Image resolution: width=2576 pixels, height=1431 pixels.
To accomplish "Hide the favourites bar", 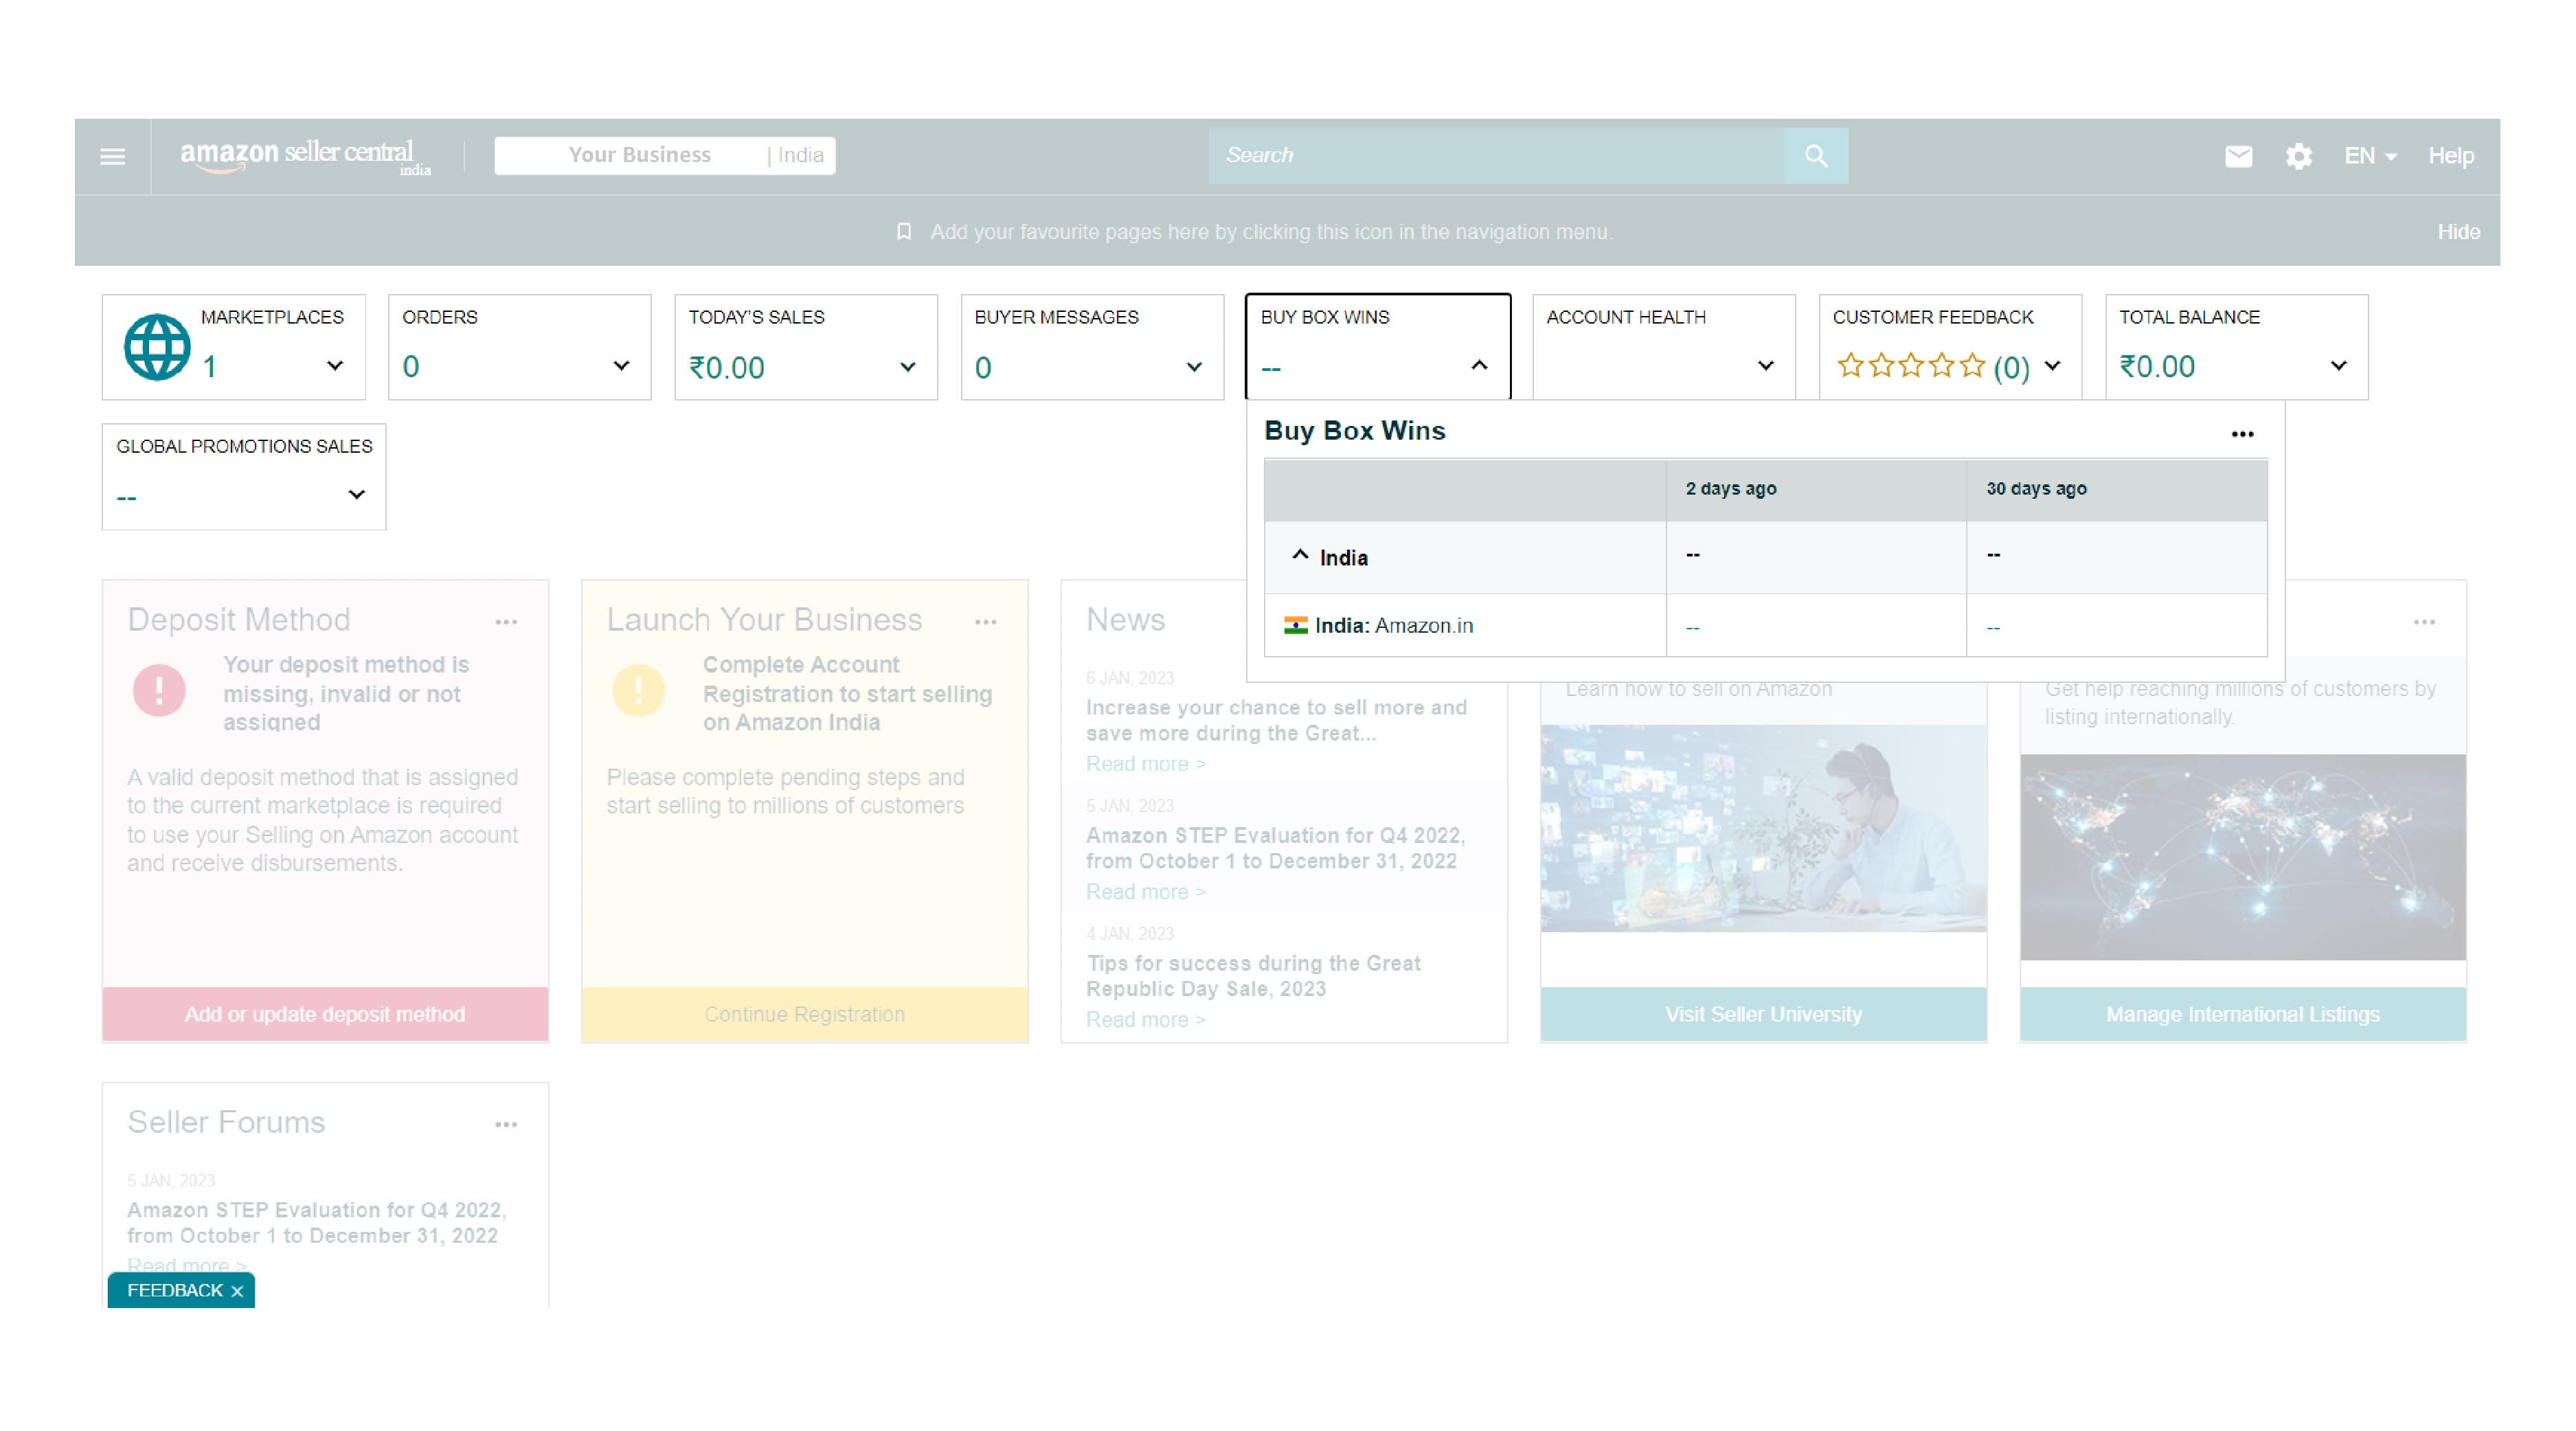I will point(2458,232).
